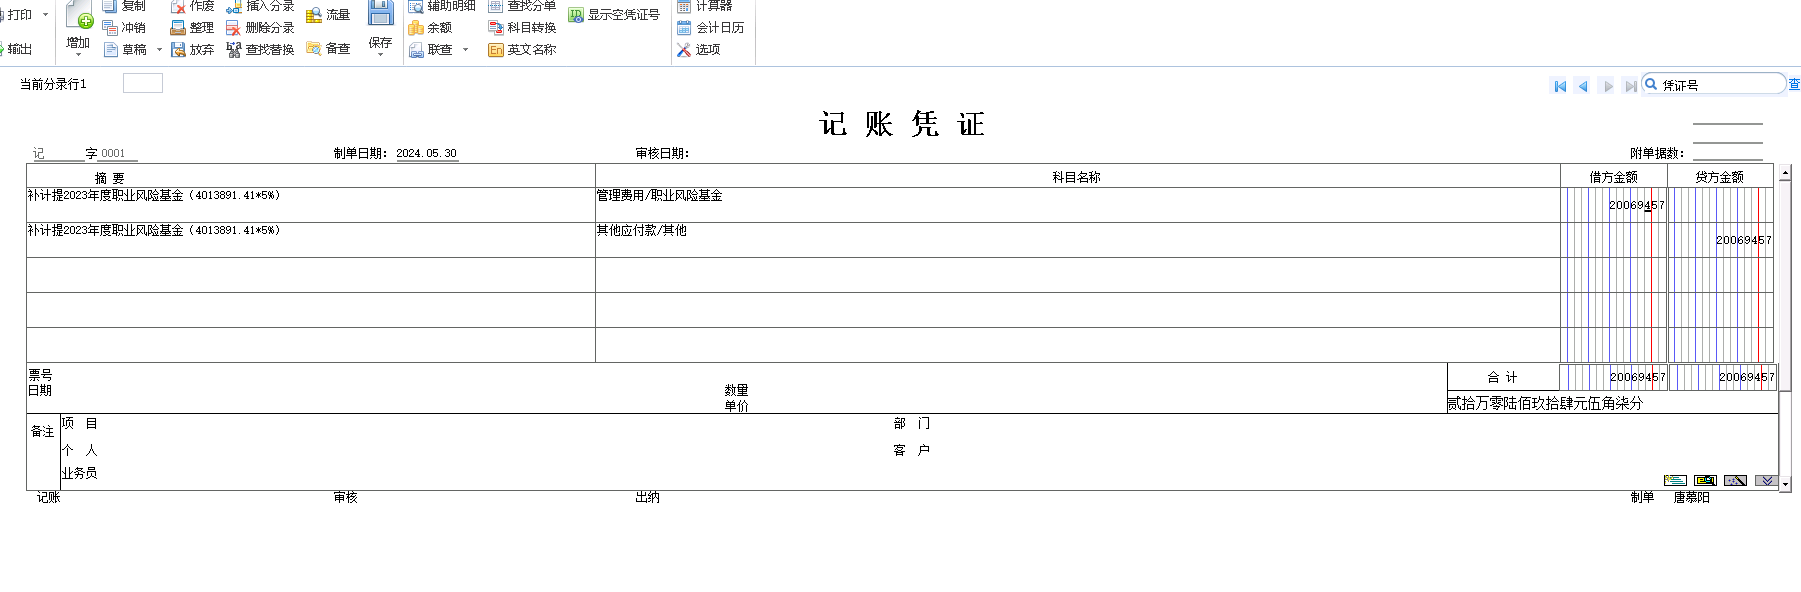Click the 保存 (Save) floppy disk icon
Screen dimensions: 1801x592
(380, 14)
